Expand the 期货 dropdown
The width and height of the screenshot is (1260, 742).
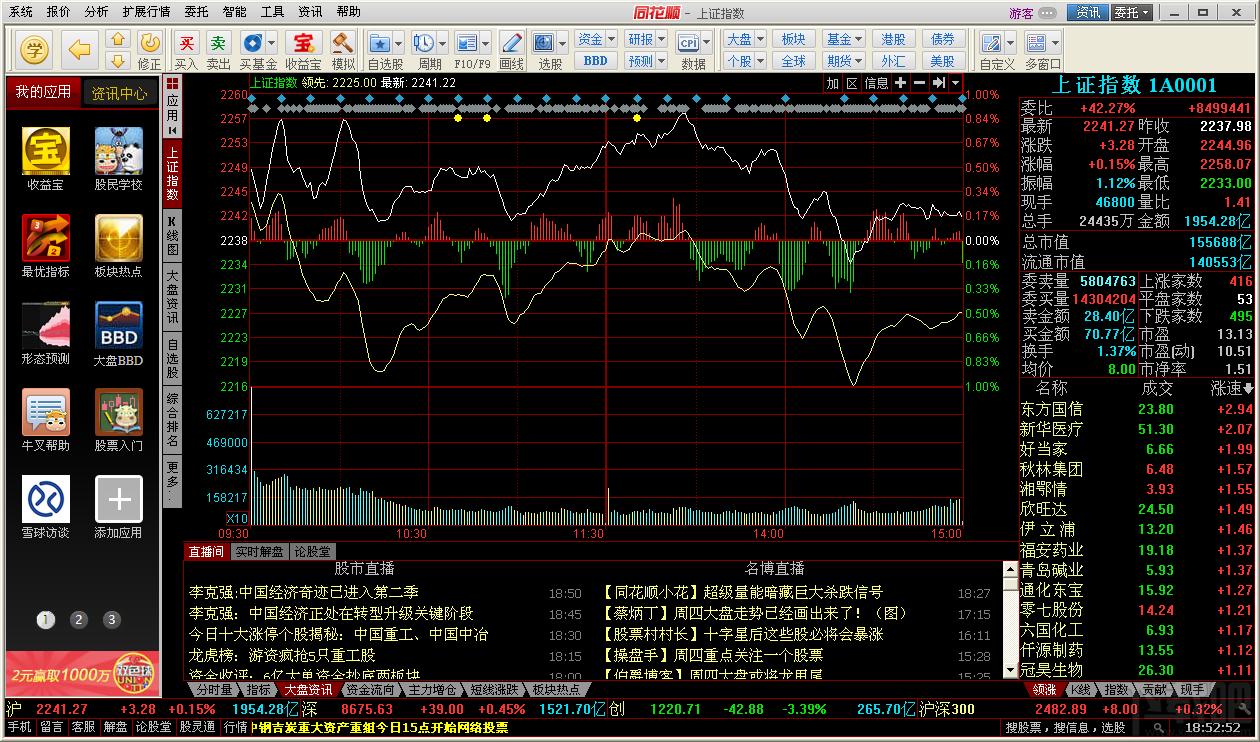click(859, 61)
